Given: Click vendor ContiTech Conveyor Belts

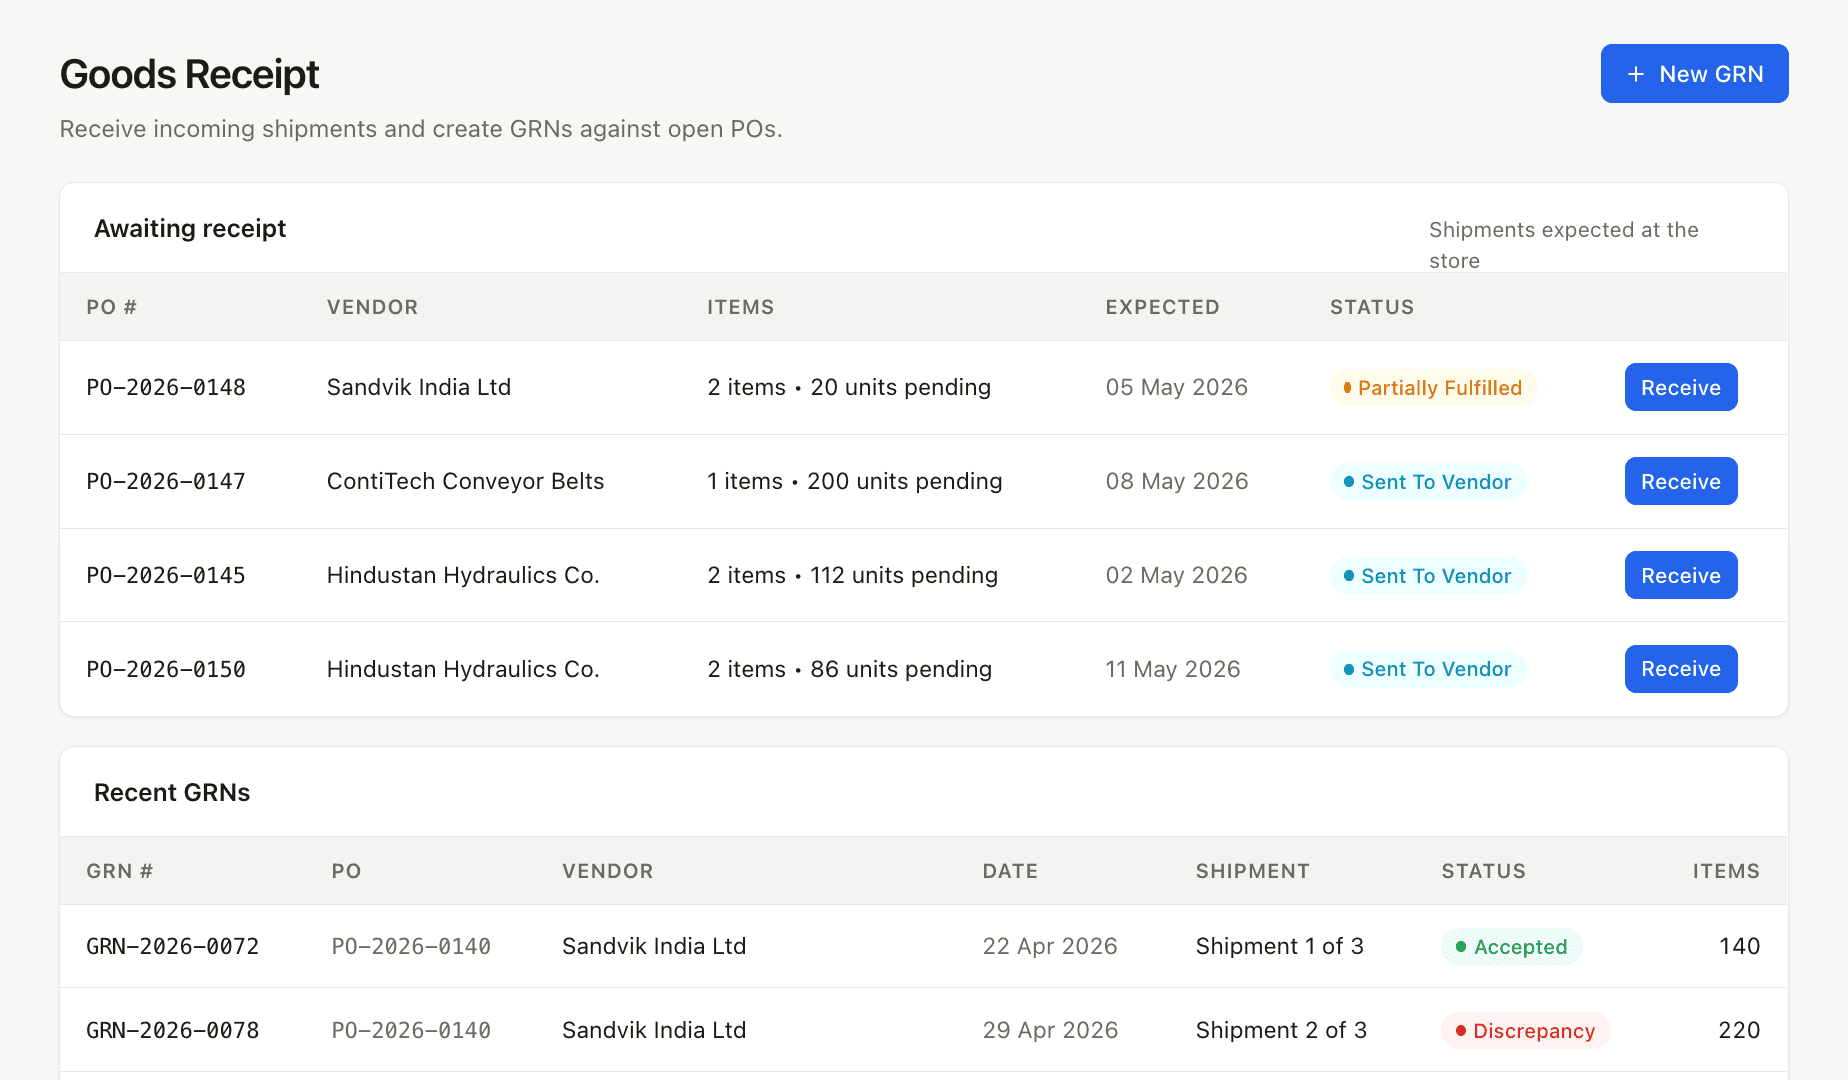Looking at the screenshot, I should [465, 481].
